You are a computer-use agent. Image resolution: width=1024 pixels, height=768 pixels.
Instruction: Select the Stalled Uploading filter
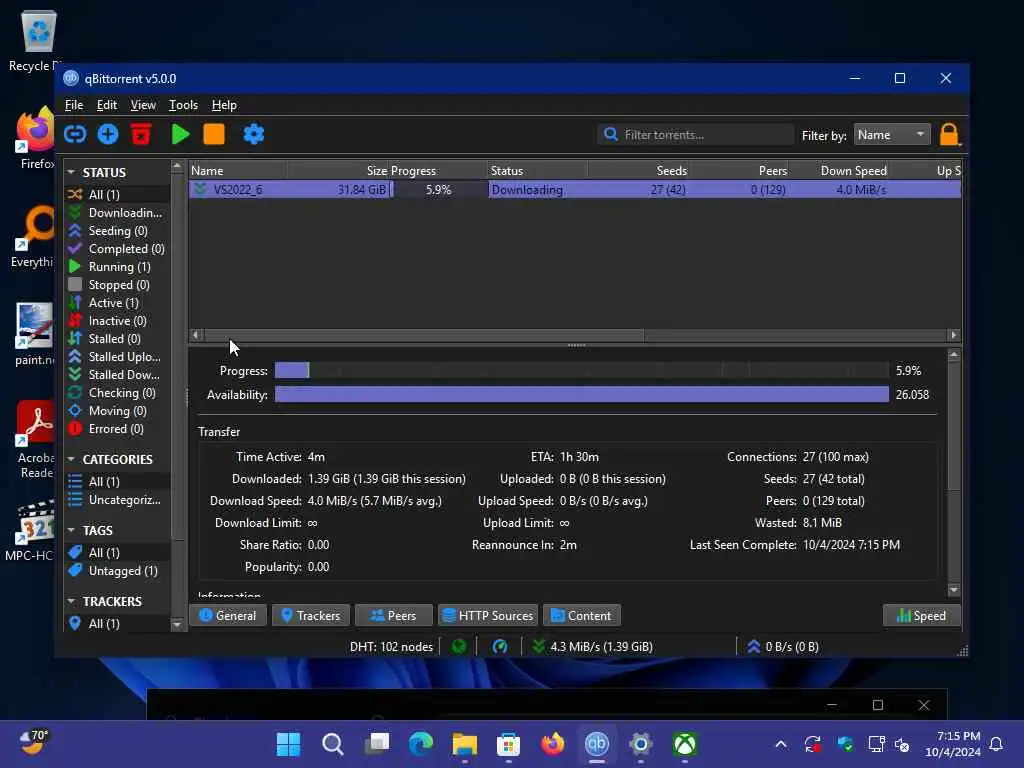click(x=118, y=357)
